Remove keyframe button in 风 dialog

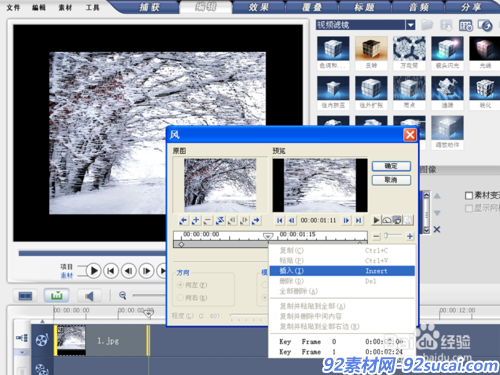[208, 220]
